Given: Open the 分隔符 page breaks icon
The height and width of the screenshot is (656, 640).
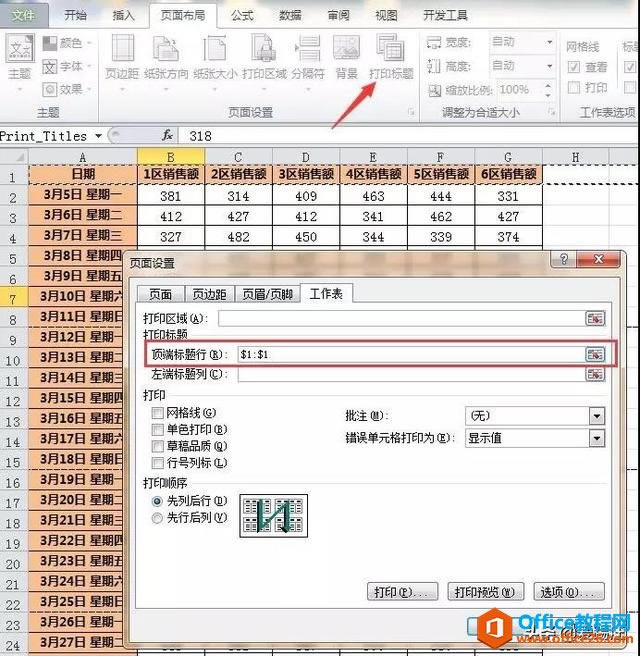Looking at the screenshot, I should 308,58.
